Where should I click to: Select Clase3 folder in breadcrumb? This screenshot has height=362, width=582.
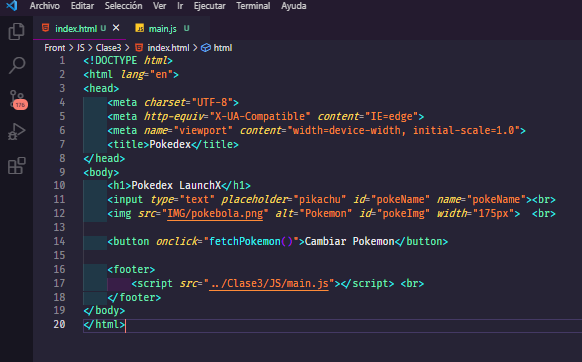(x=108, y=48)
